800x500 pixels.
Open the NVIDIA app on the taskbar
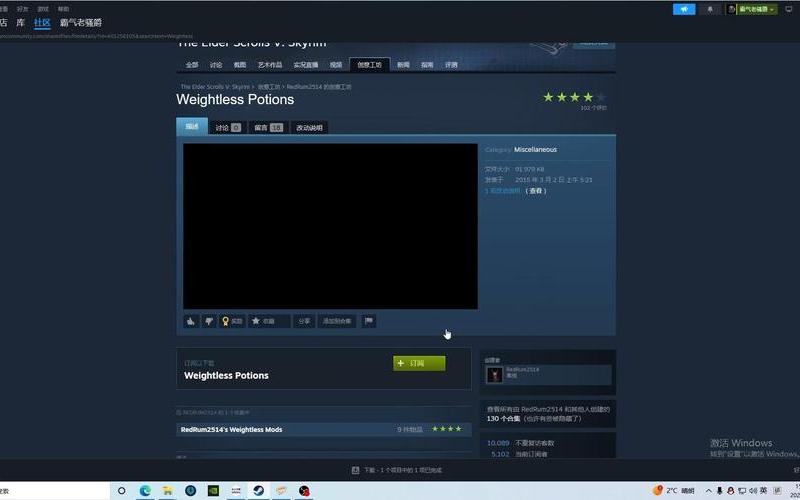(x=213, y=491)
